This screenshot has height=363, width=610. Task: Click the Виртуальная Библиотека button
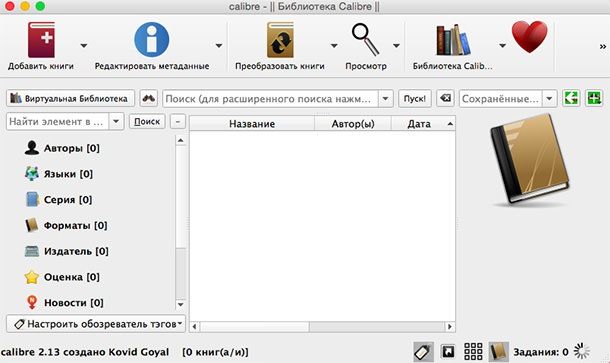pos(70,98)
